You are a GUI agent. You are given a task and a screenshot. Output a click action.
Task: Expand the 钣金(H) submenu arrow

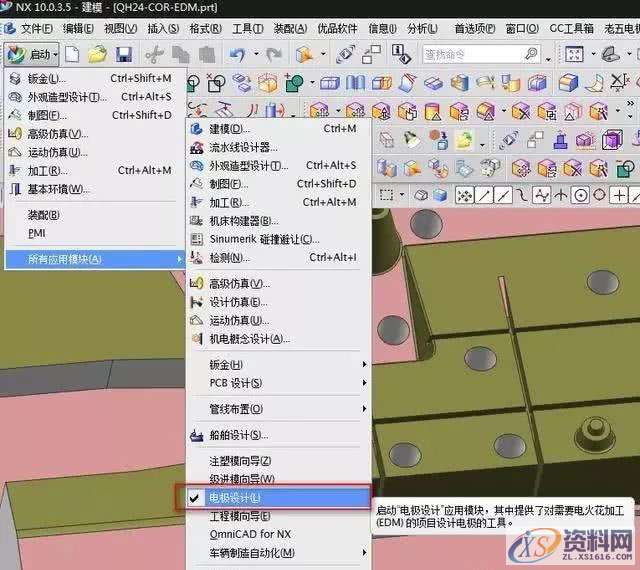coord(364,364)
